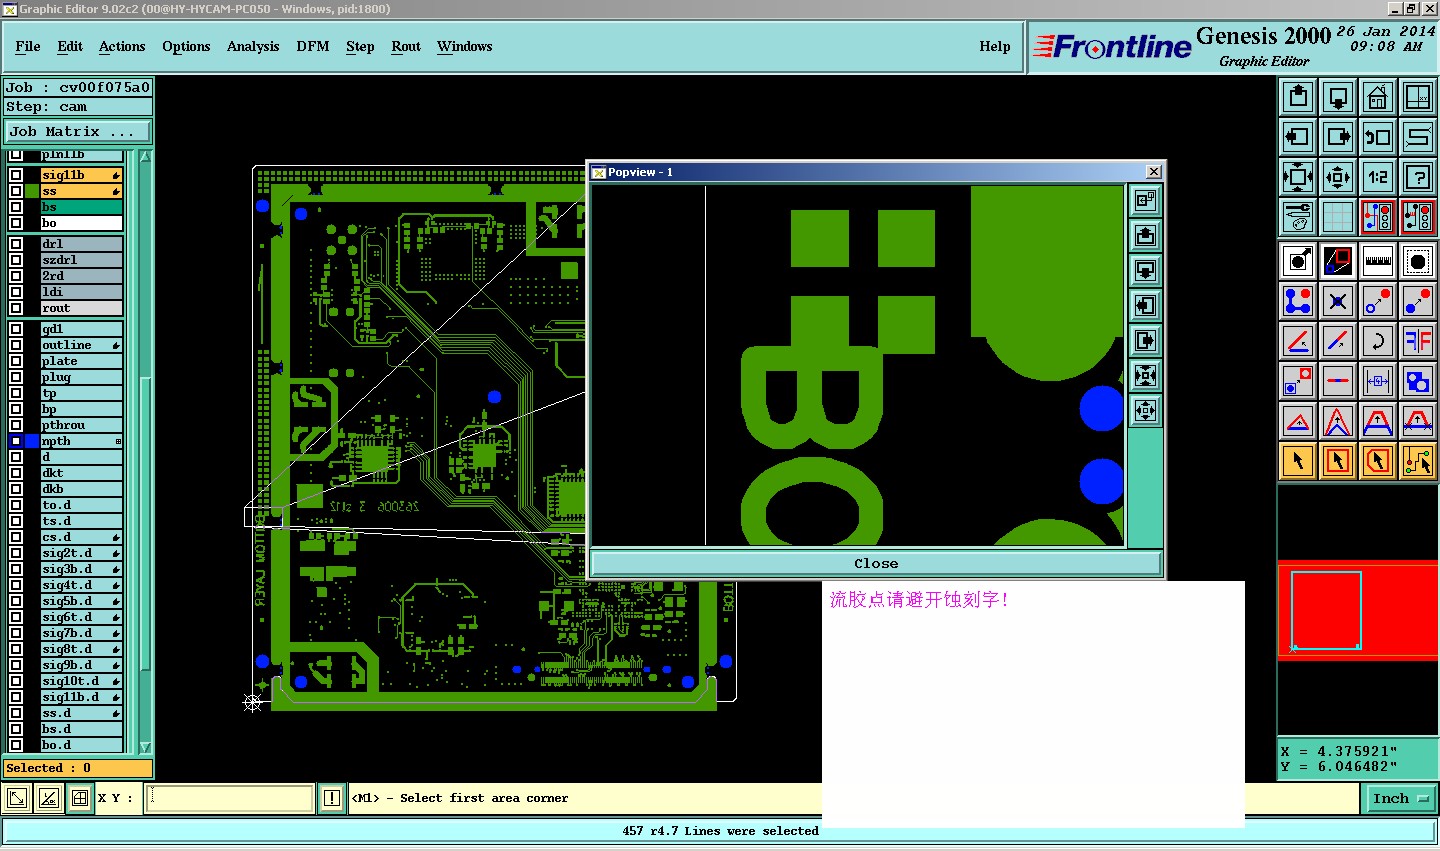Select the plain arrow pointer selection tool
The width and height of the screenshot is (1440, 851).
[x=1298, y=461]
